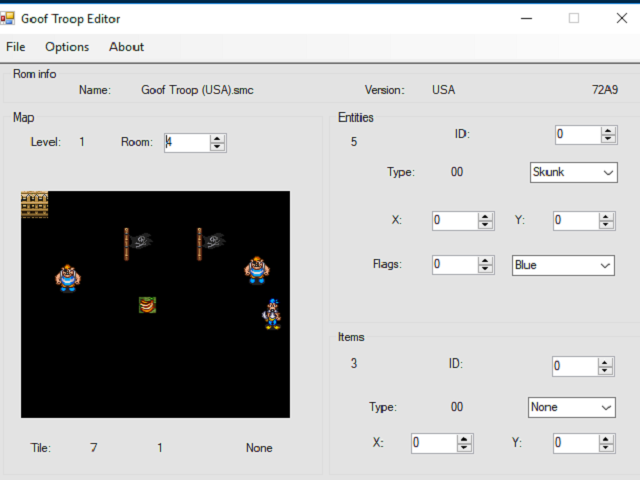The width and height of the screenshot is (640, 480).
Task: Select the banana item in the map
Action: point(147,305)
